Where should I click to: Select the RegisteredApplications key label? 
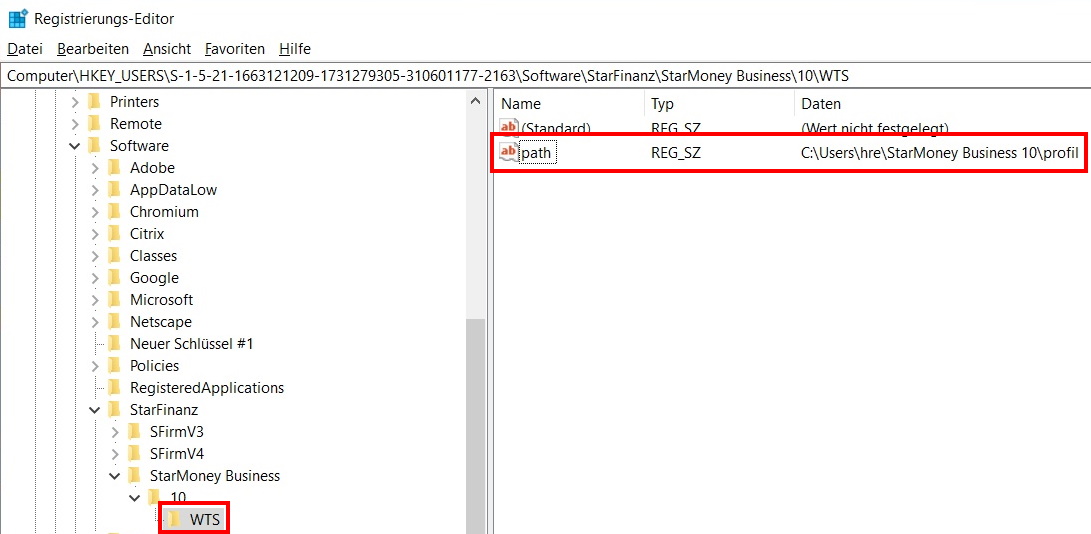pyautogui.click(x=207, y=388)
